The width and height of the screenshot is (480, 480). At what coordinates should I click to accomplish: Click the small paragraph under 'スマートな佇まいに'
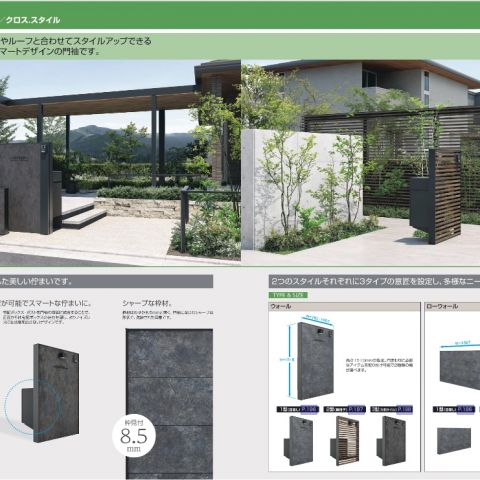(46, 317)
